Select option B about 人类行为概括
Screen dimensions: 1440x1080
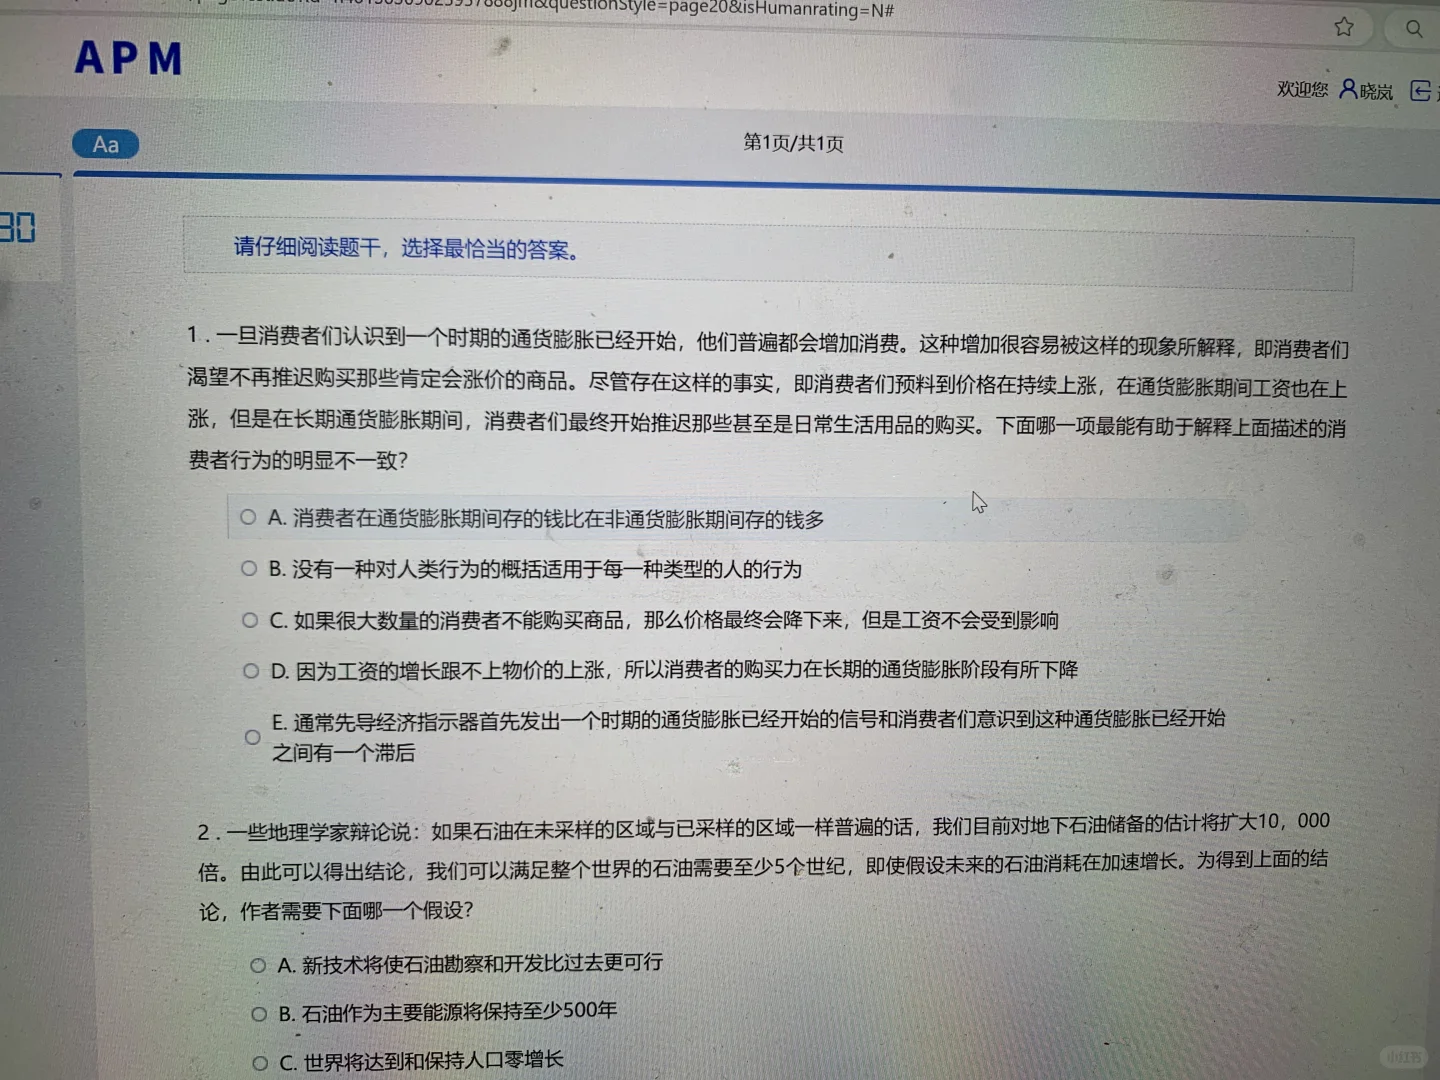click(248, 567)
